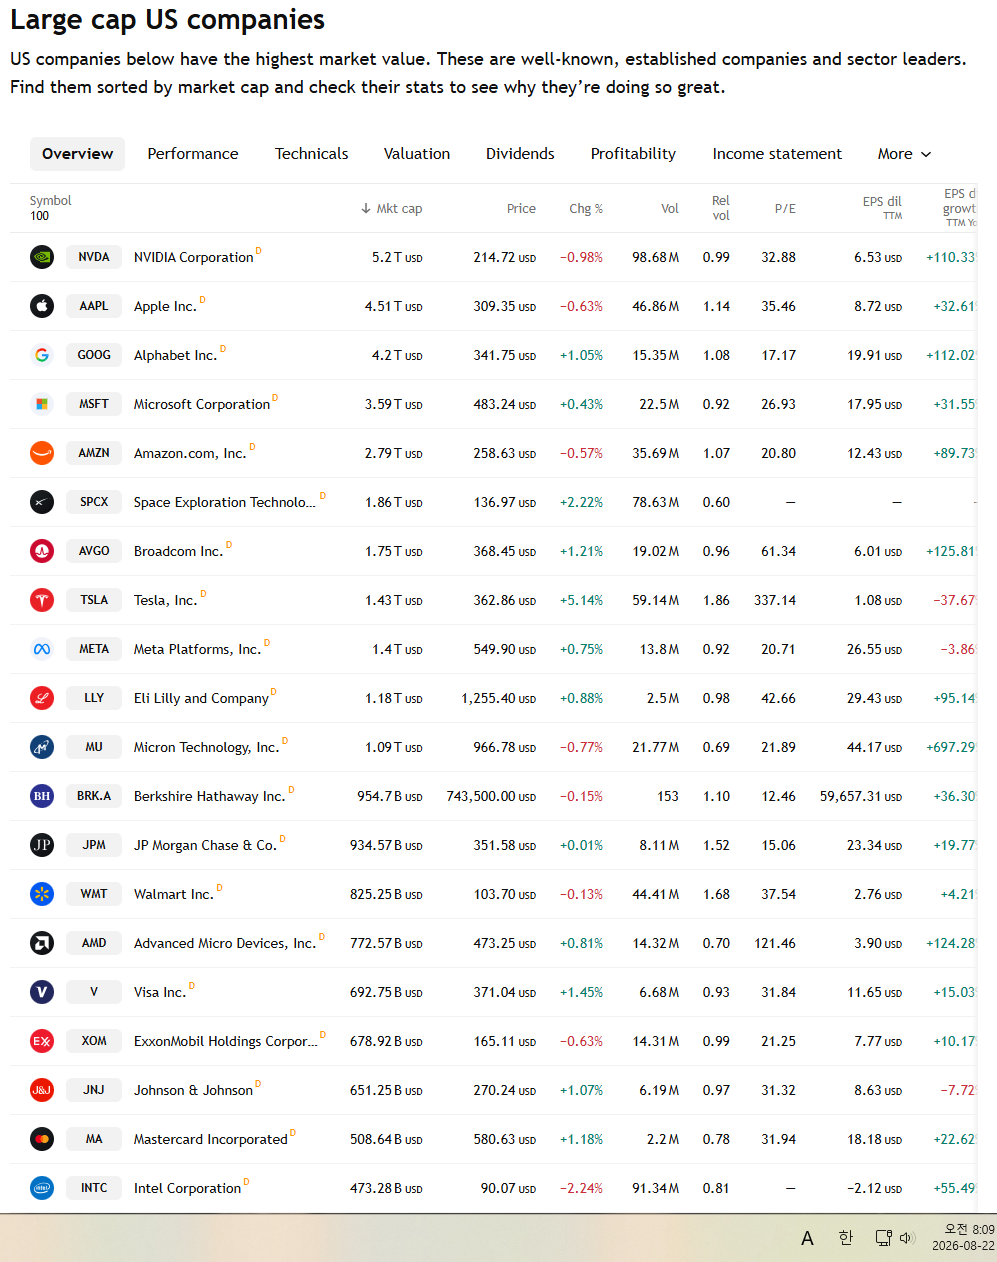
Task: Open the NVDA ticker link
Action: point(94,257)
